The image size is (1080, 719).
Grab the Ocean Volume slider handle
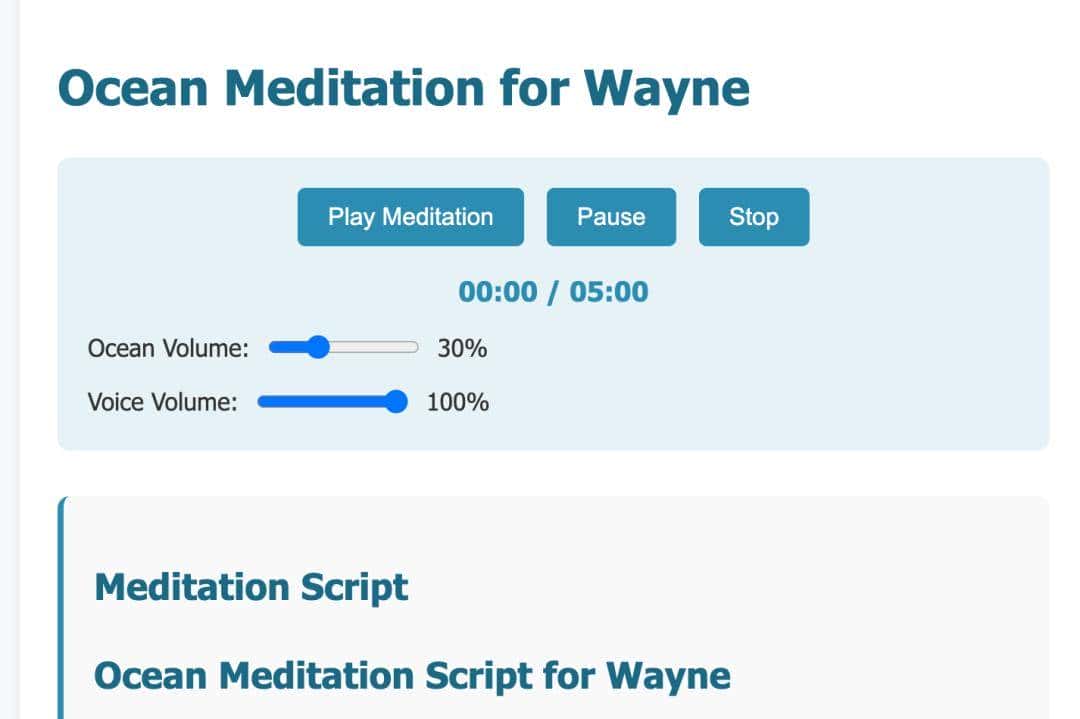[x=318, y=348]
